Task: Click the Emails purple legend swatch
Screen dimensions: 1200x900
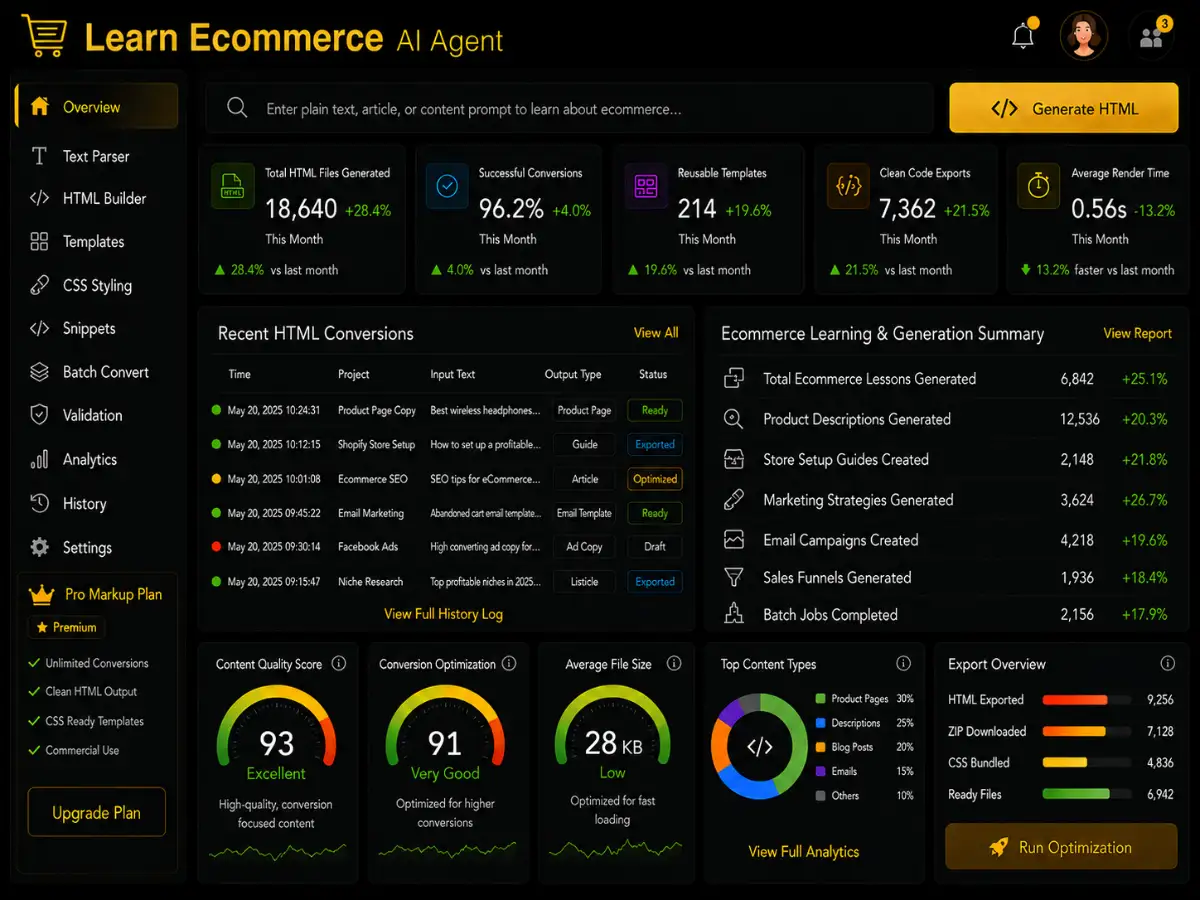Action: point(821,771)
